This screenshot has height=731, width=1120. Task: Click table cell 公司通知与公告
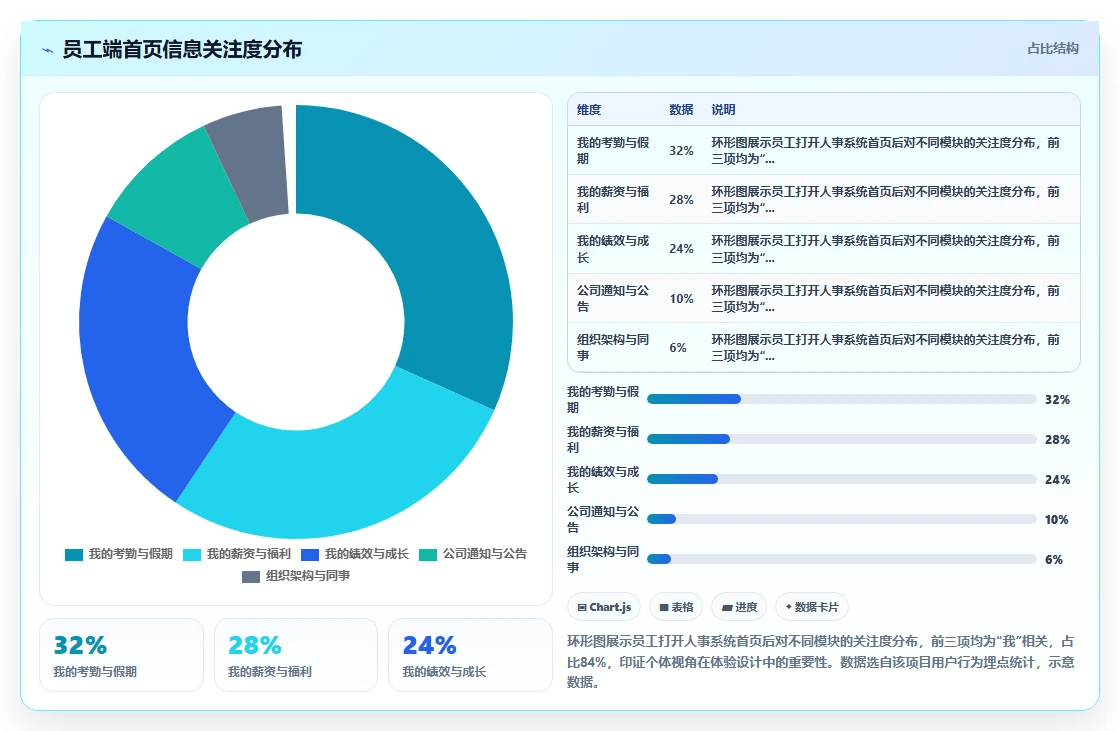click(x=614, y=298)
